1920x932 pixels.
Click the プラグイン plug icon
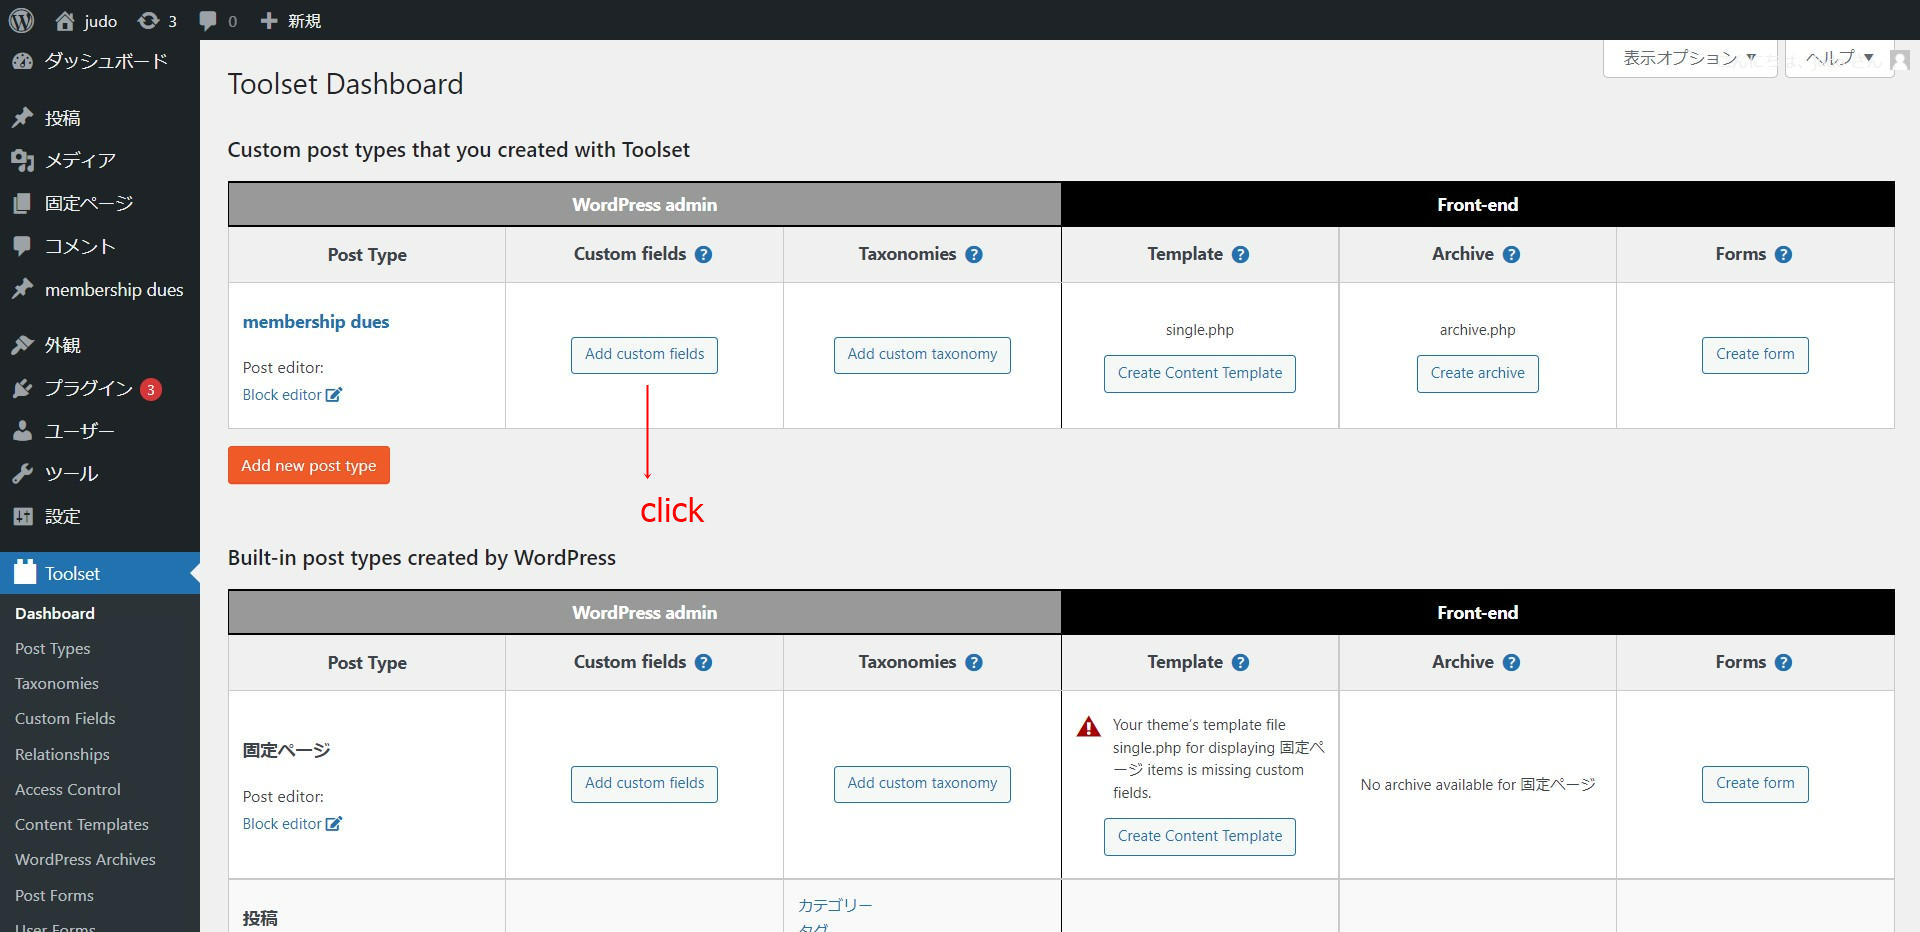pos(23,388)
